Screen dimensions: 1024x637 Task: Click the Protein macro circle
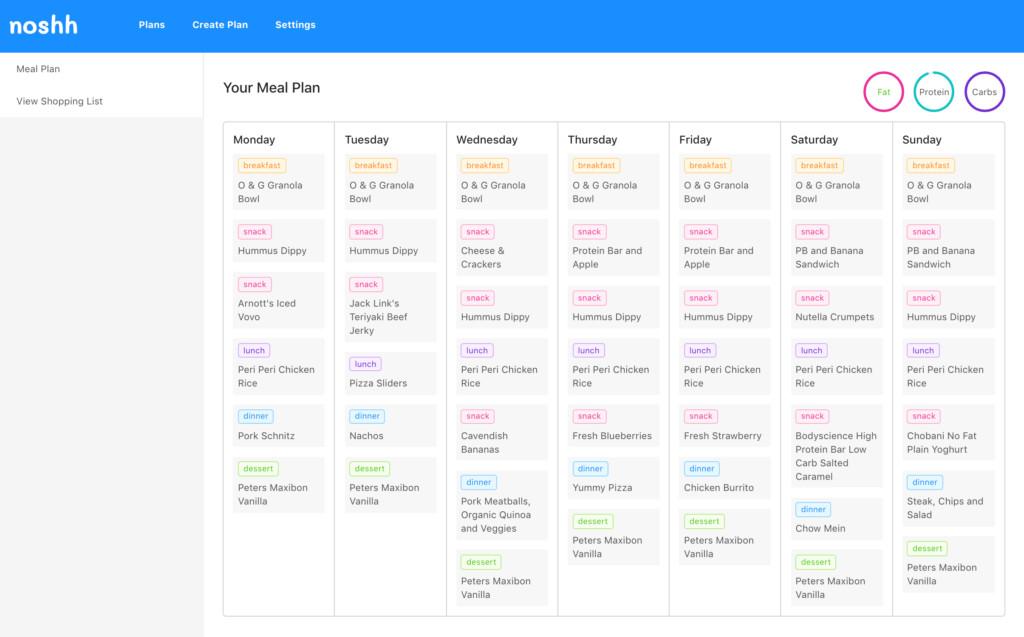coord(934,91)
